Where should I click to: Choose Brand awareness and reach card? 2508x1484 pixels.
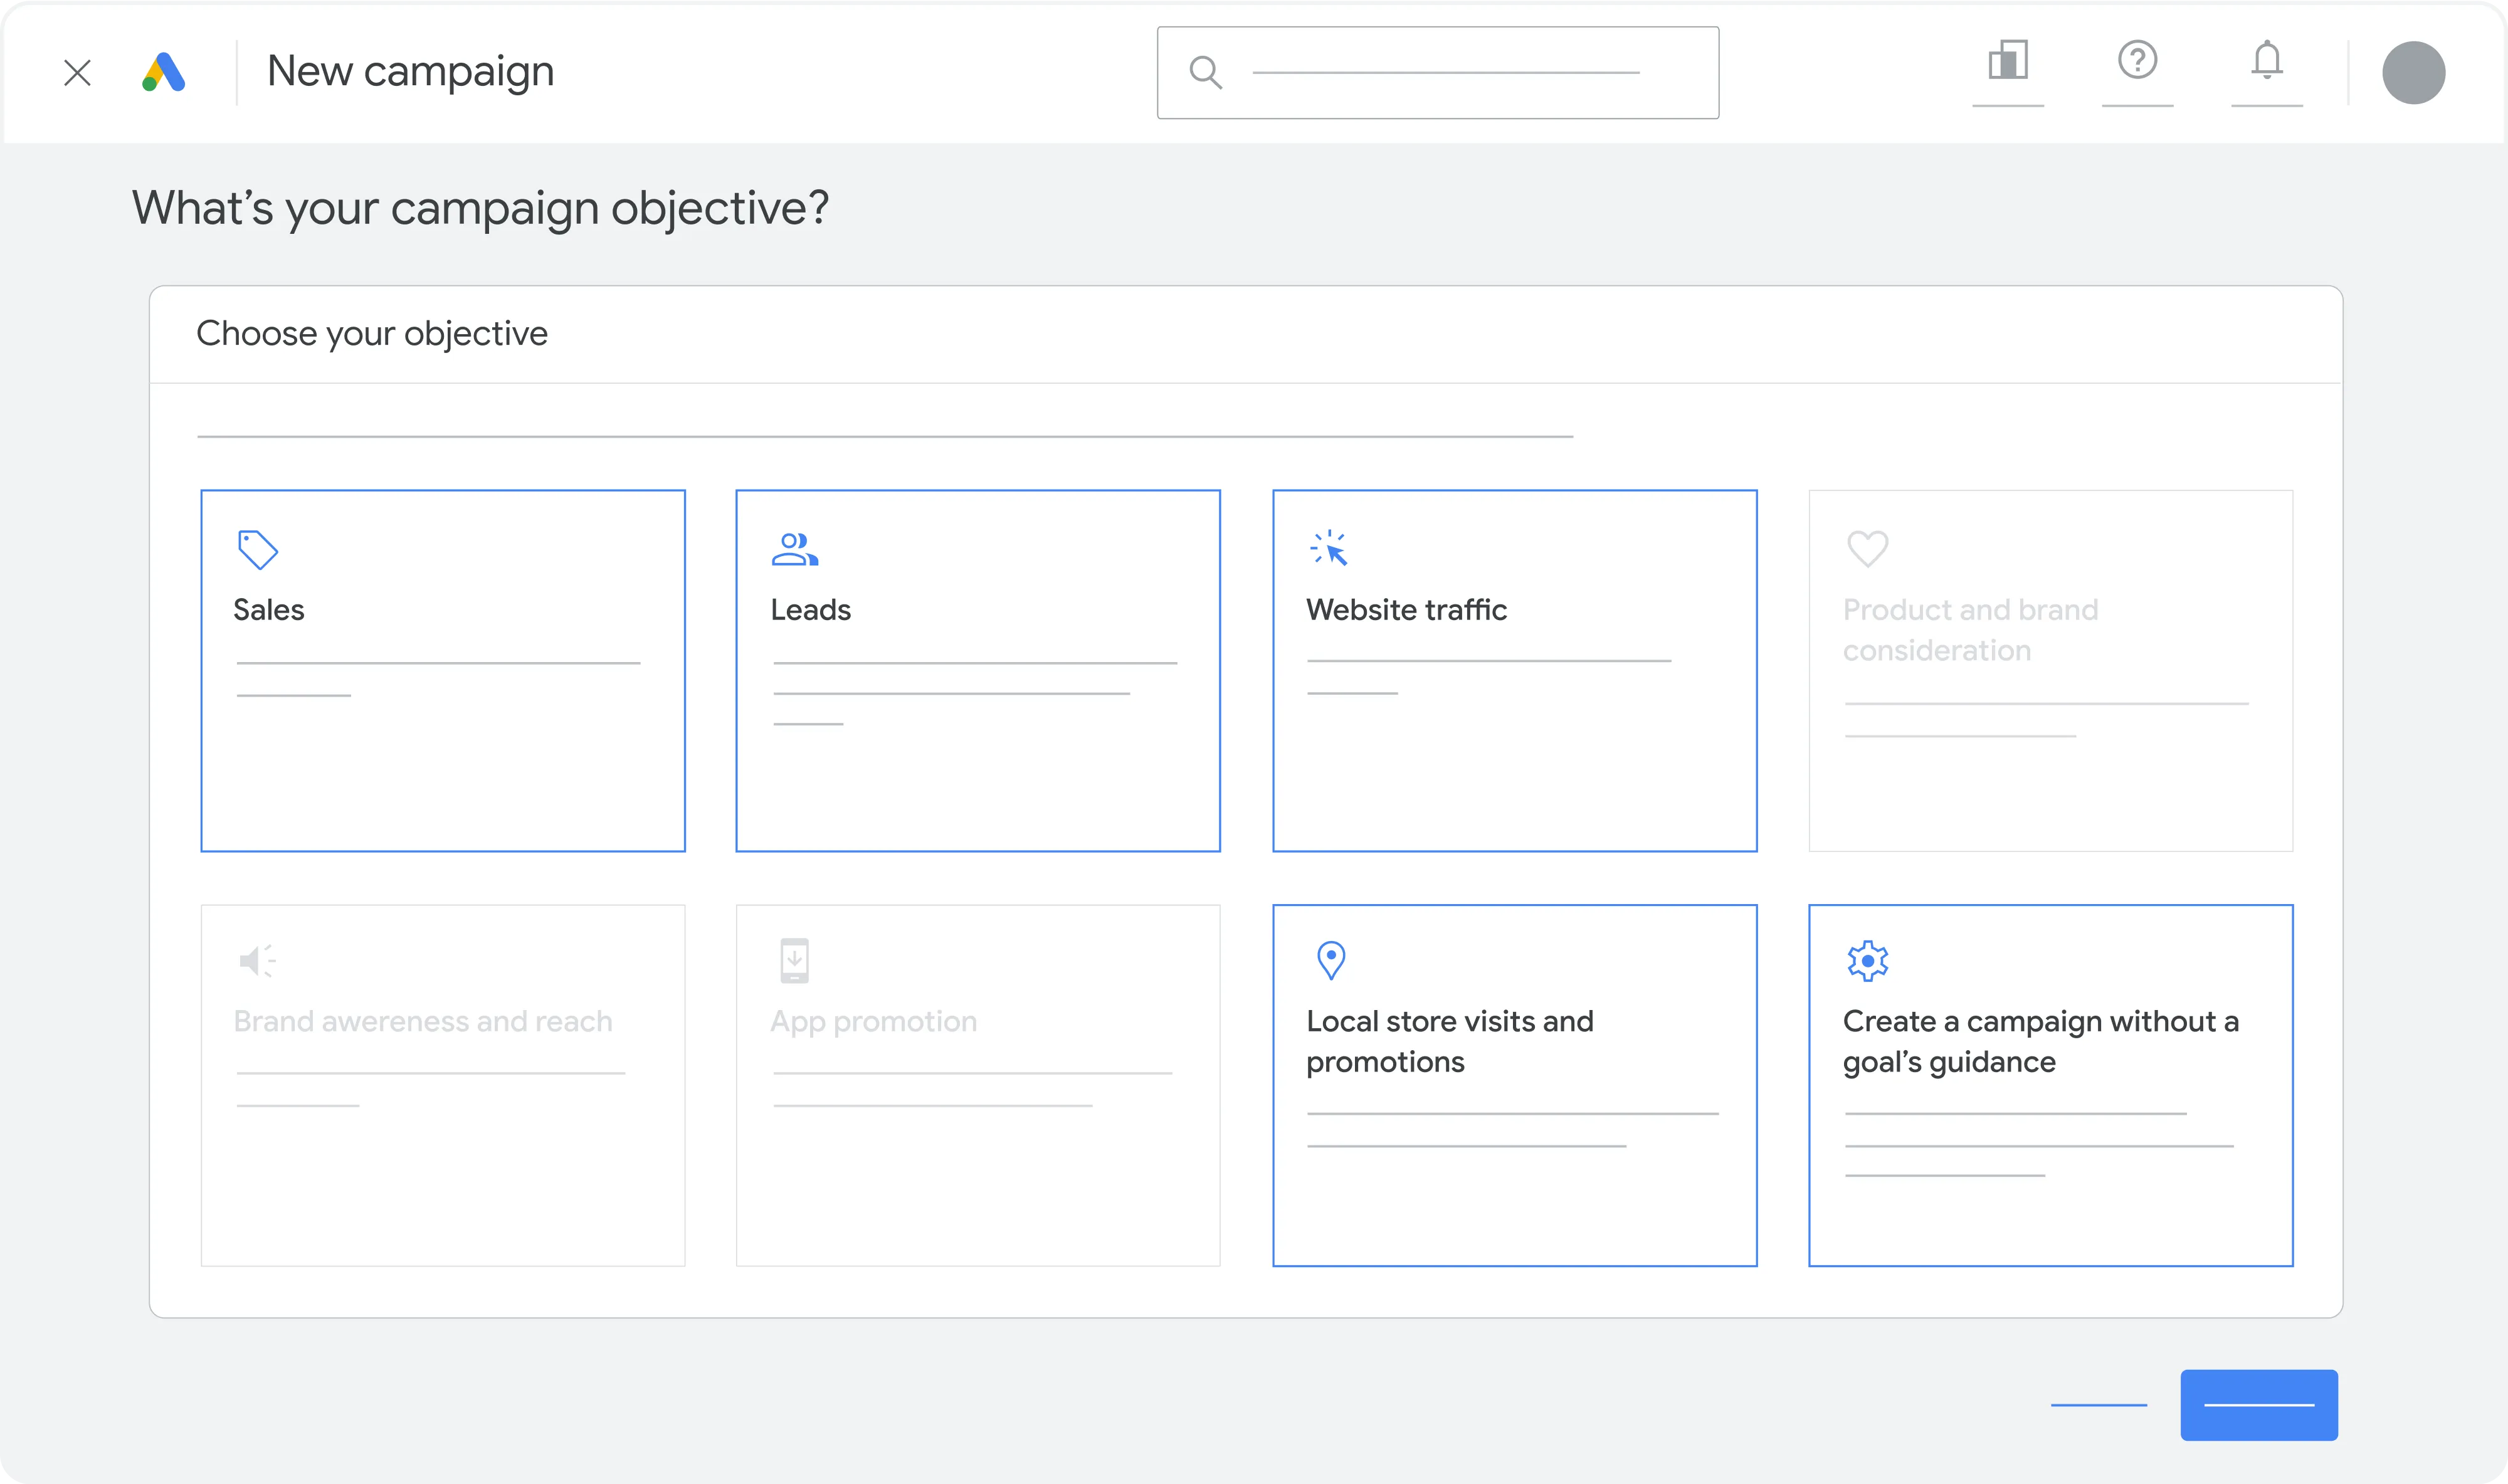pyautogui.click(x=443, y=1085)
